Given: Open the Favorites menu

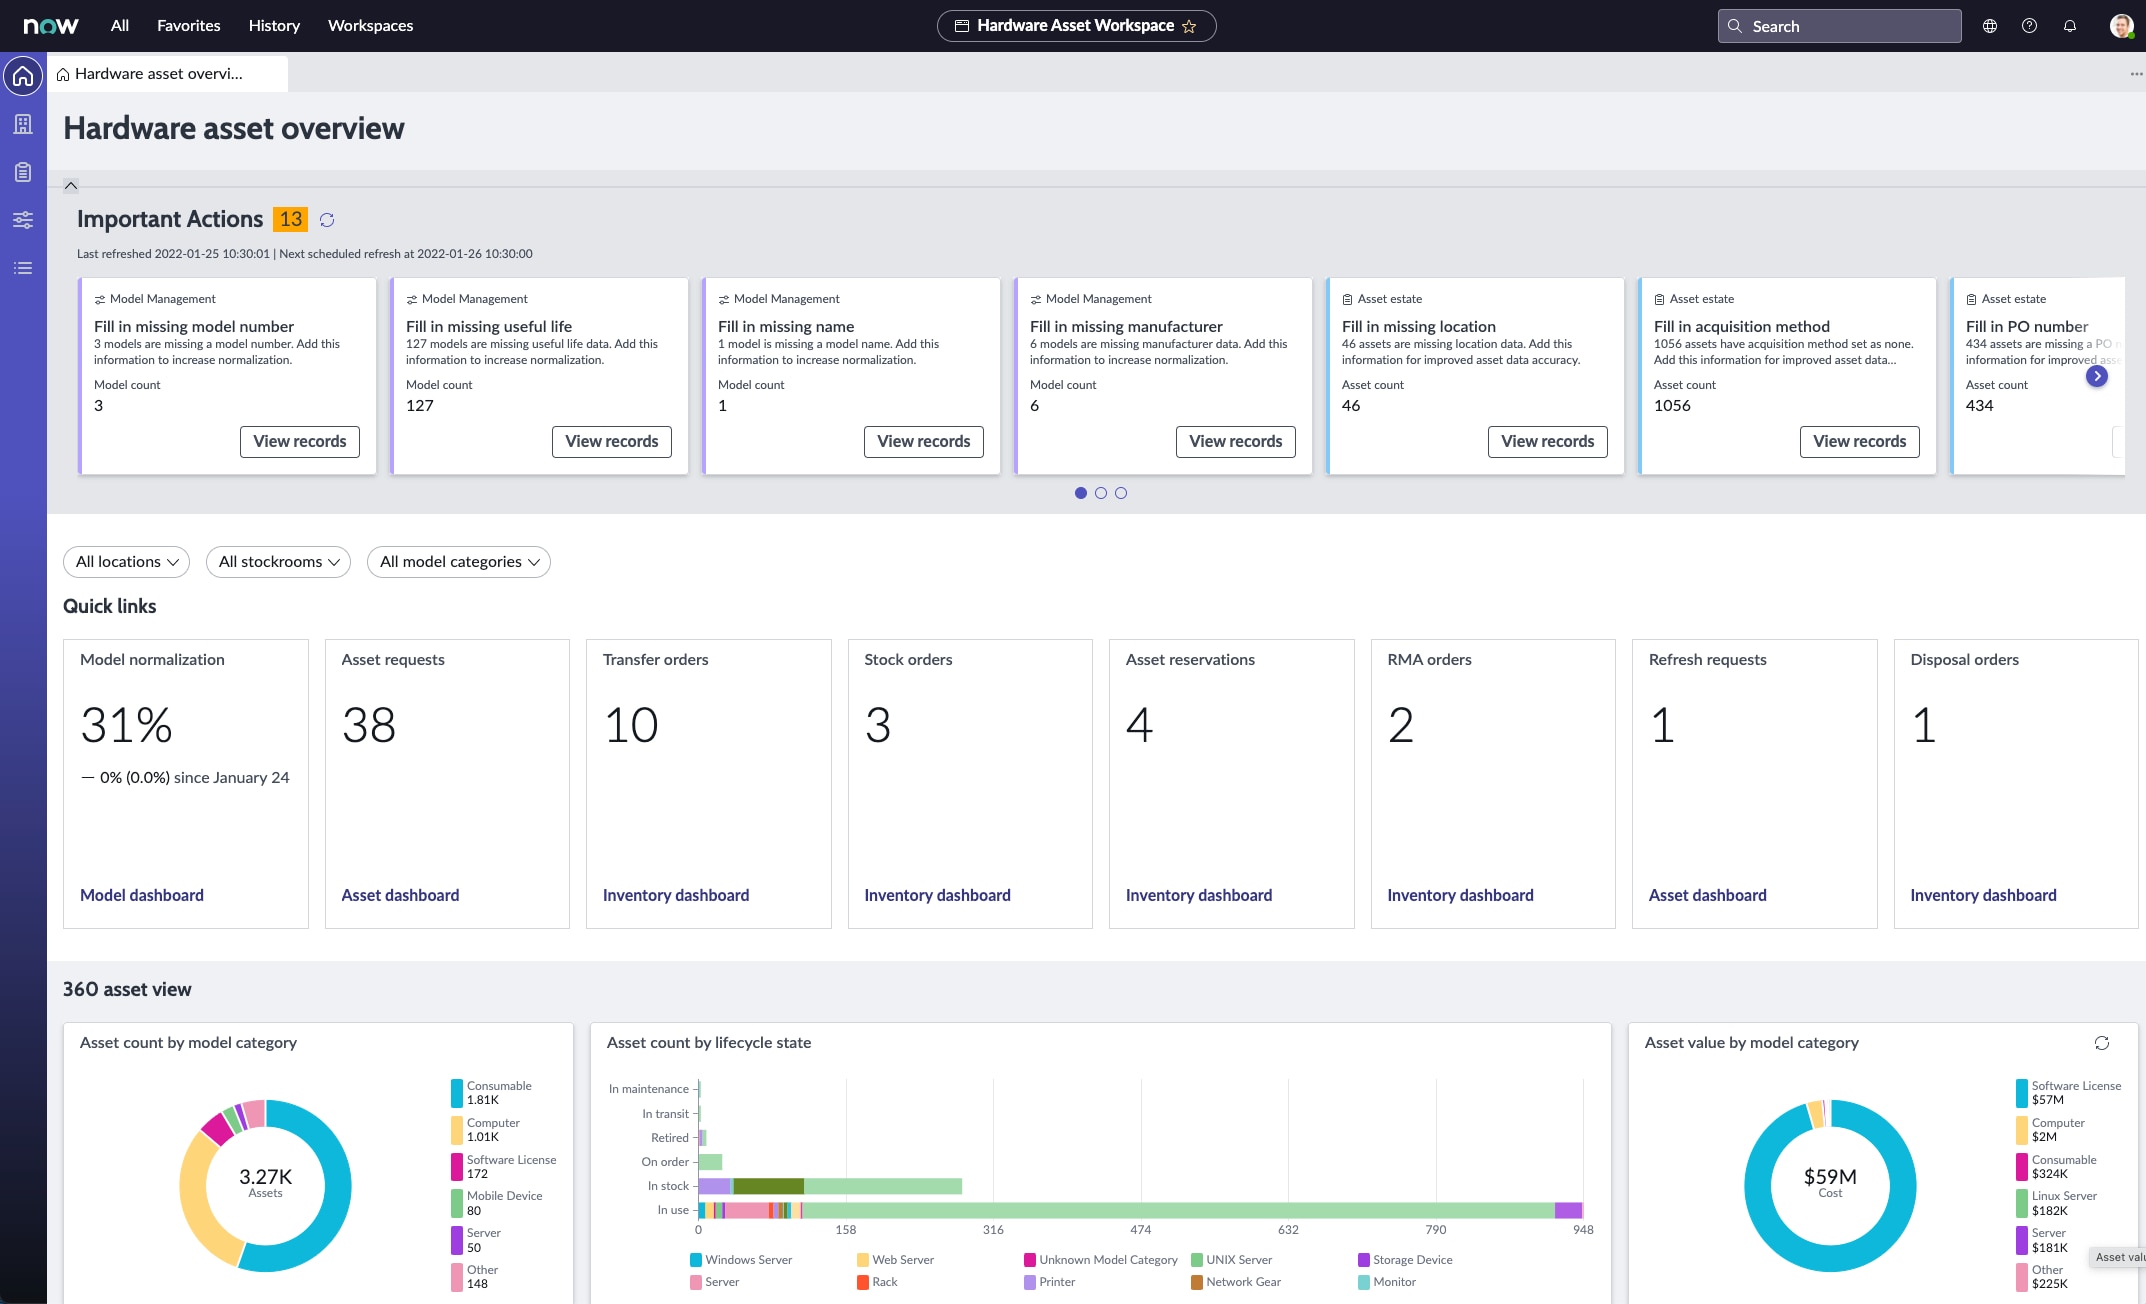Looking at the screenshot, I should (188, 26).
